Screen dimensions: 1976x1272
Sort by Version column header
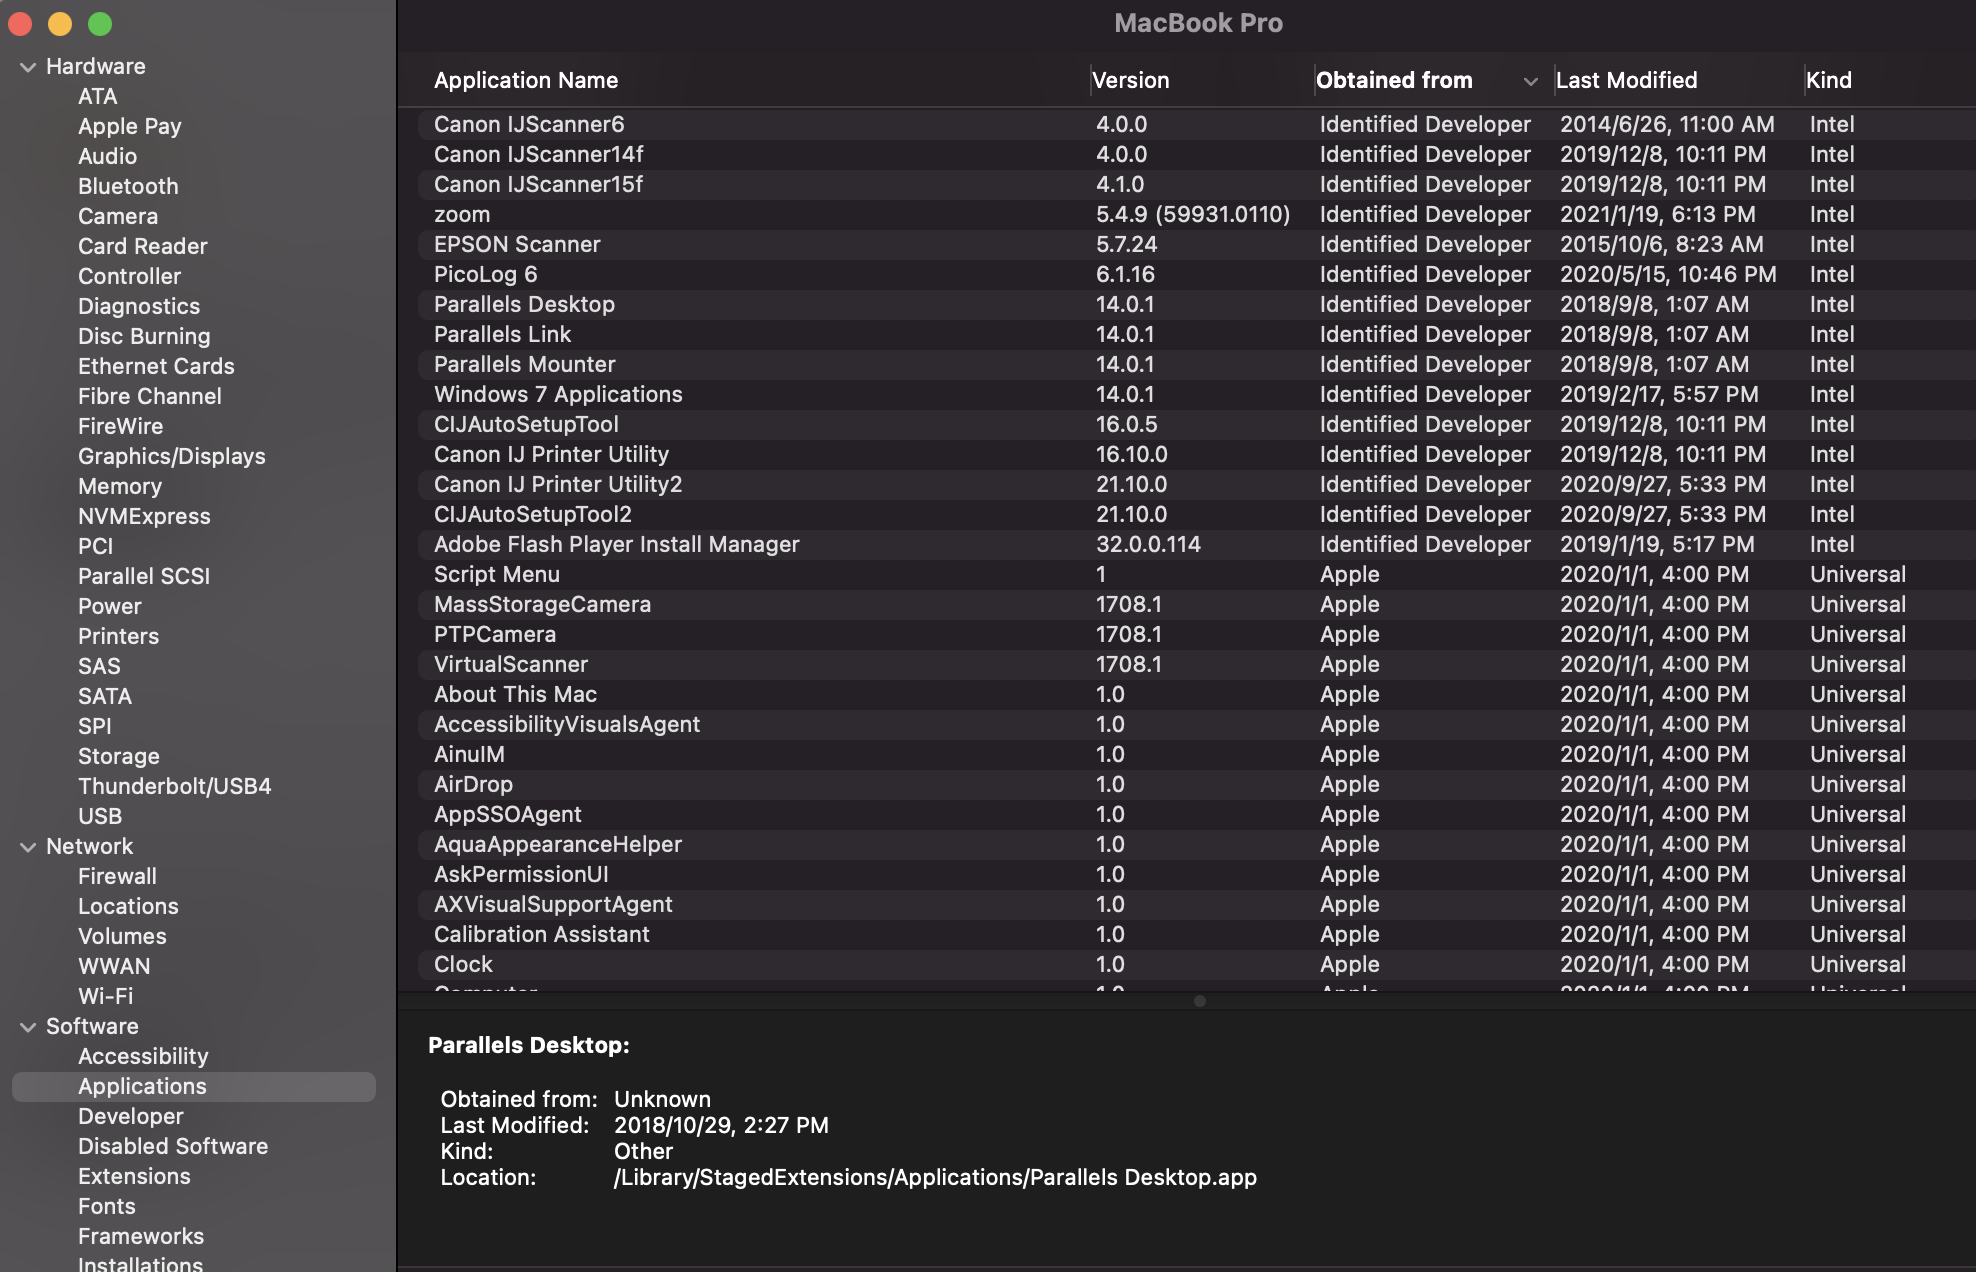click(1130, 80)
